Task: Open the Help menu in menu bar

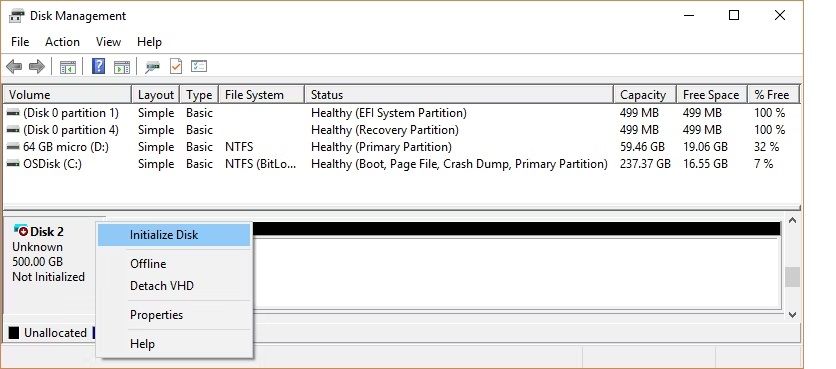Action: 149,42
